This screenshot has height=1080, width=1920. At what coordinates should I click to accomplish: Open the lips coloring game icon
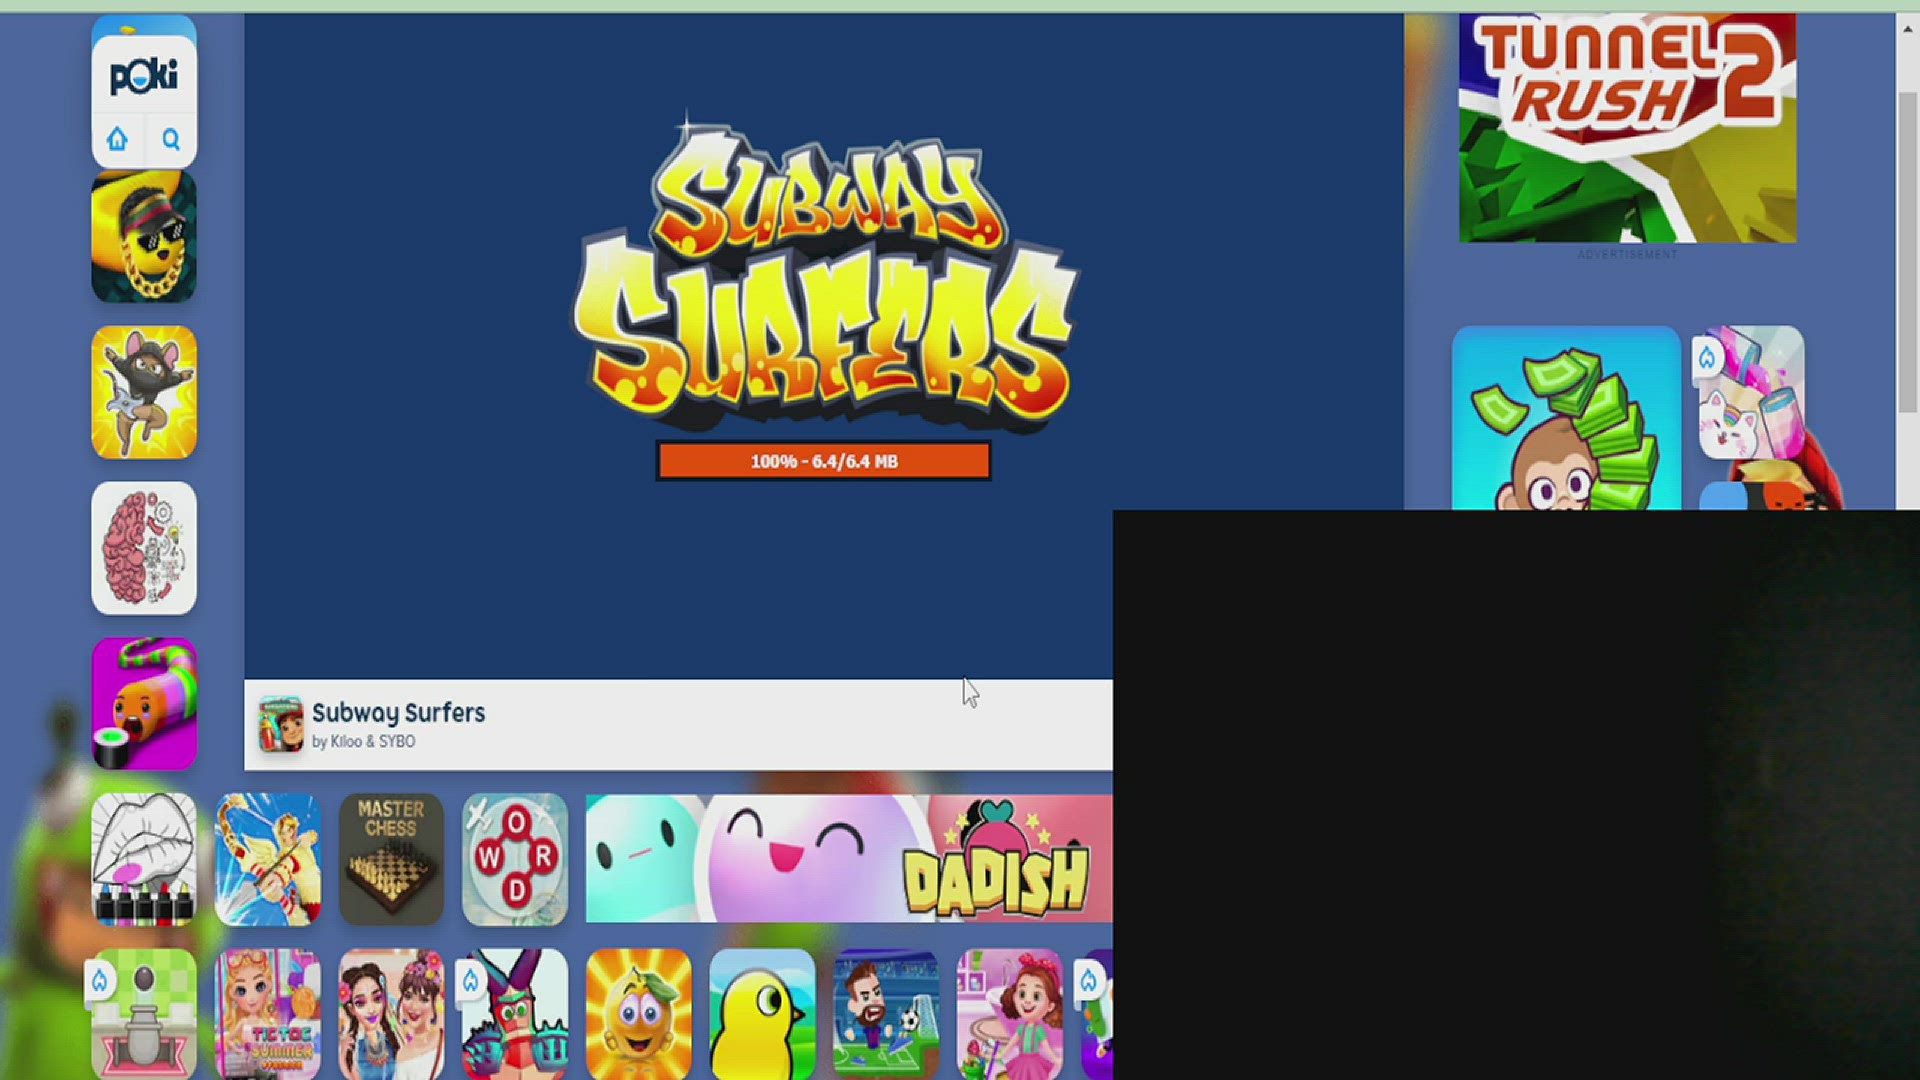(x=144, y=859)
